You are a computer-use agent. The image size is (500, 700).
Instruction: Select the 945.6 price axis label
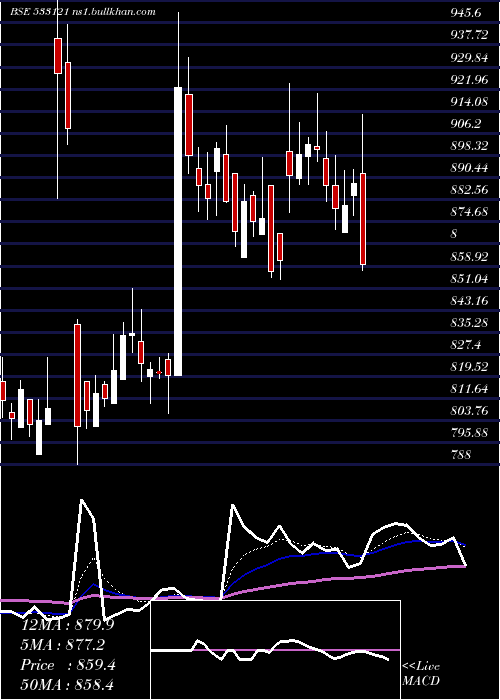[x=466, y=13]
